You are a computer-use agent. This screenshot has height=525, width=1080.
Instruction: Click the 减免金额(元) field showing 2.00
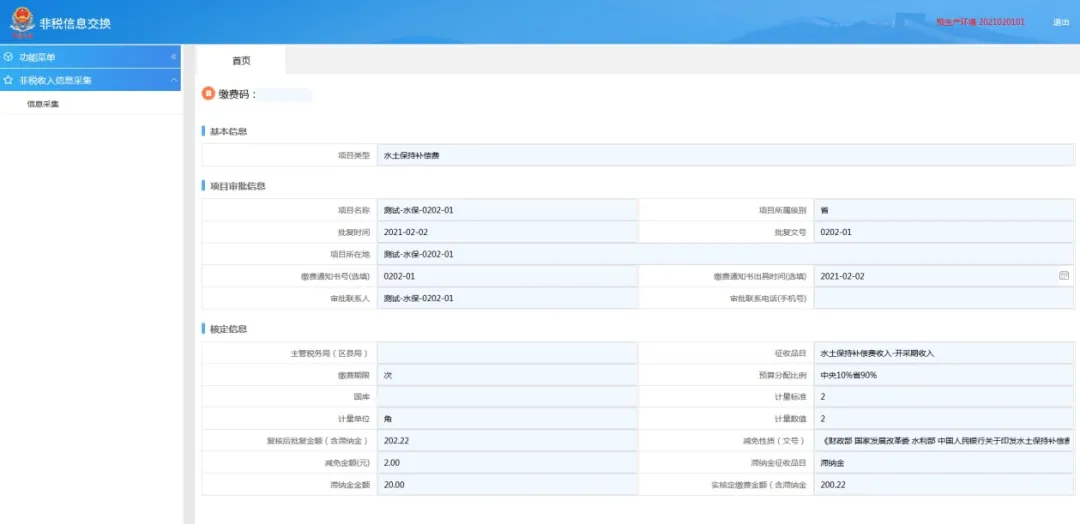pos(507,463)
